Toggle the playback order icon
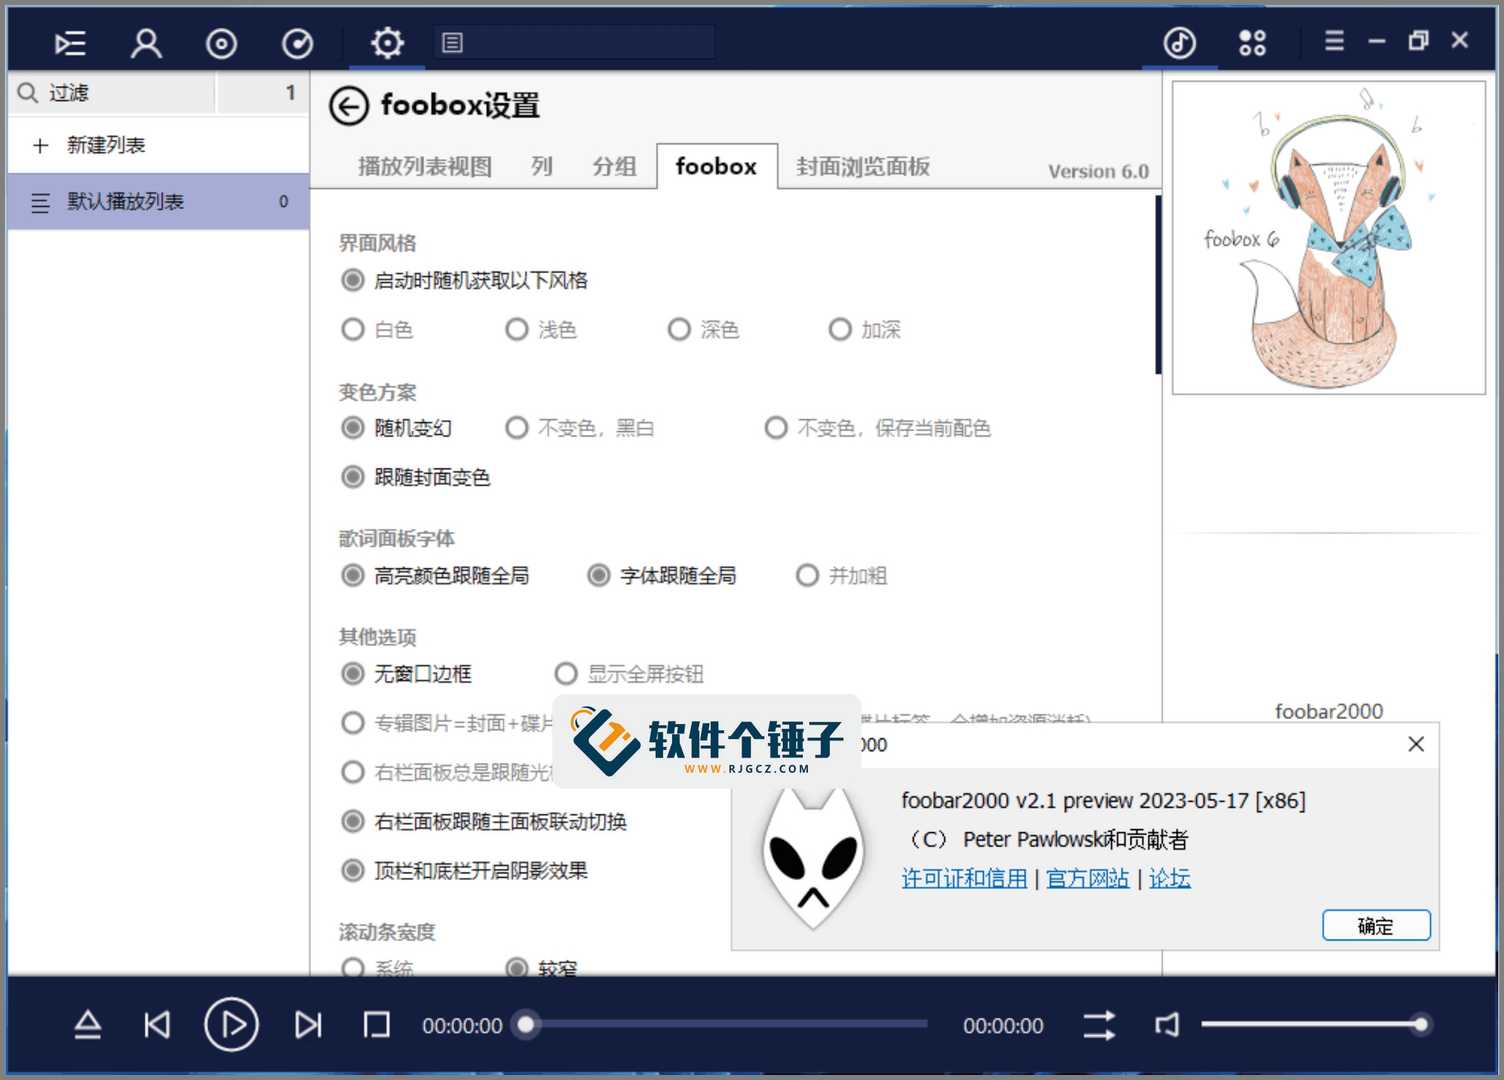This screenshot has width=1504, height=1080. pos(1099,1025)
